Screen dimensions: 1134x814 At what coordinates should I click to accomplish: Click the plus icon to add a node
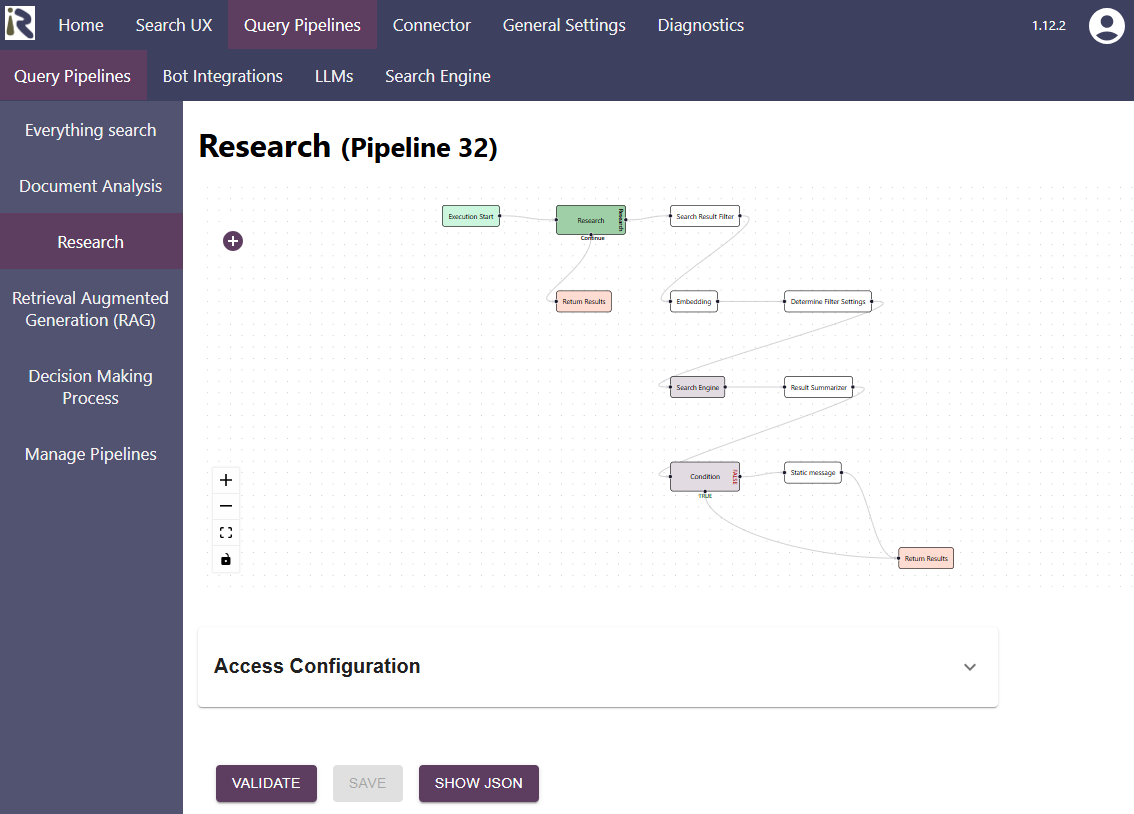(233, 241)
